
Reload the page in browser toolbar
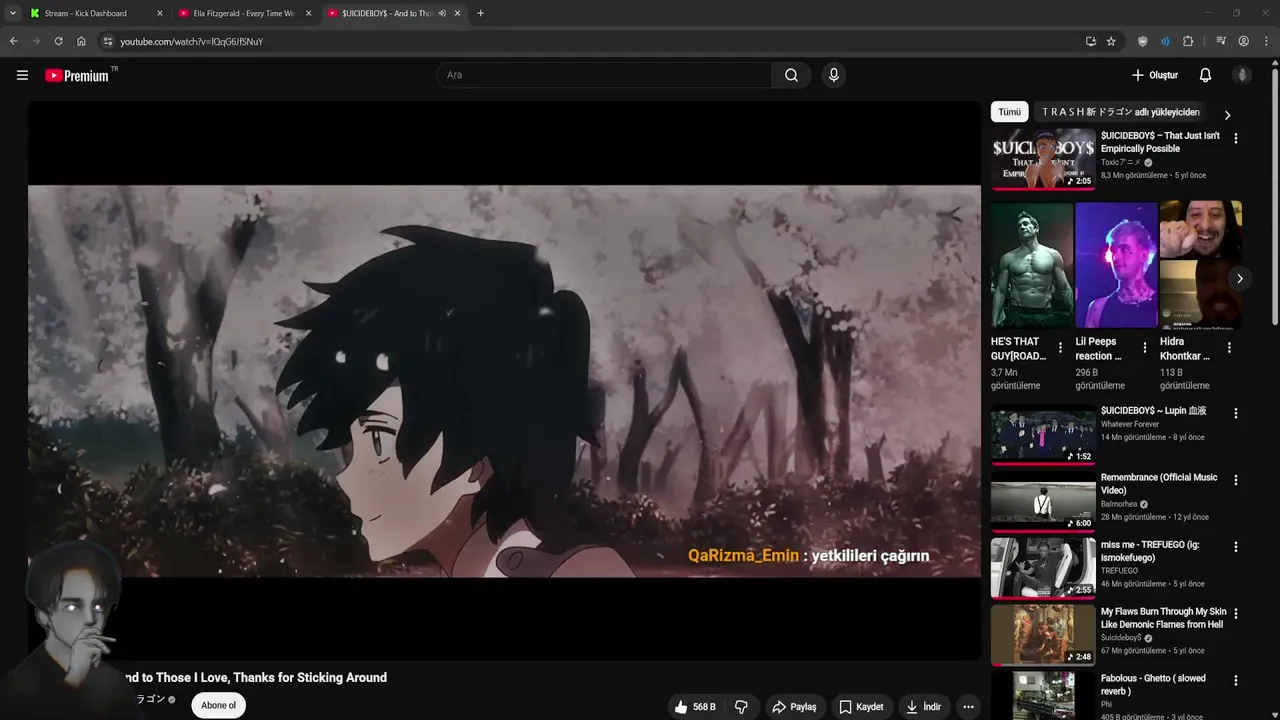point(58,41)
